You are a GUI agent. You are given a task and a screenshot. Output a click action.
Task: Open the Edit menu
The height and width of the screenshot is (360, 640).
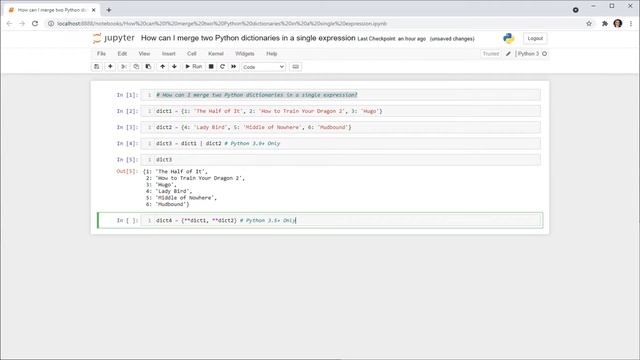tap(122, 53)
